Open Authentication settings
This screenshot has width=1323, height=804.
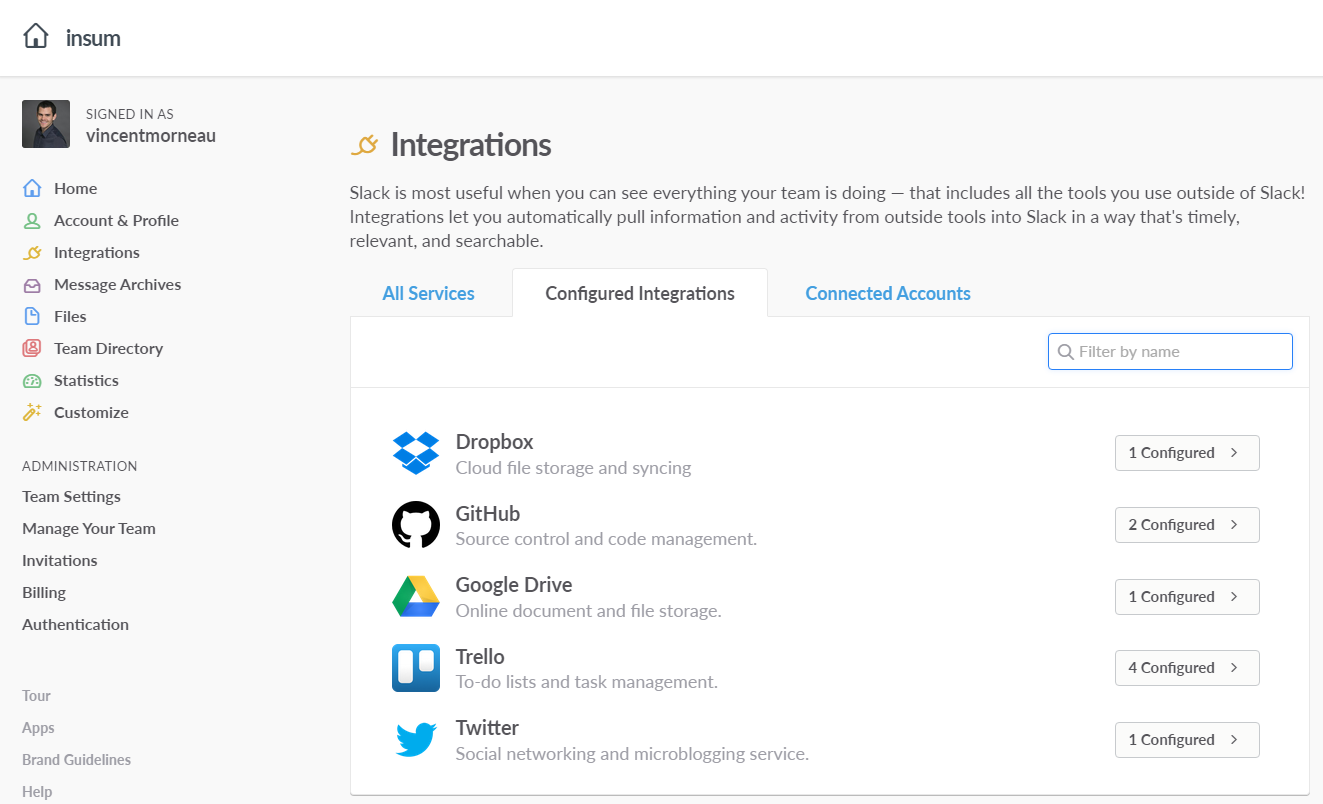click(75, 624)
